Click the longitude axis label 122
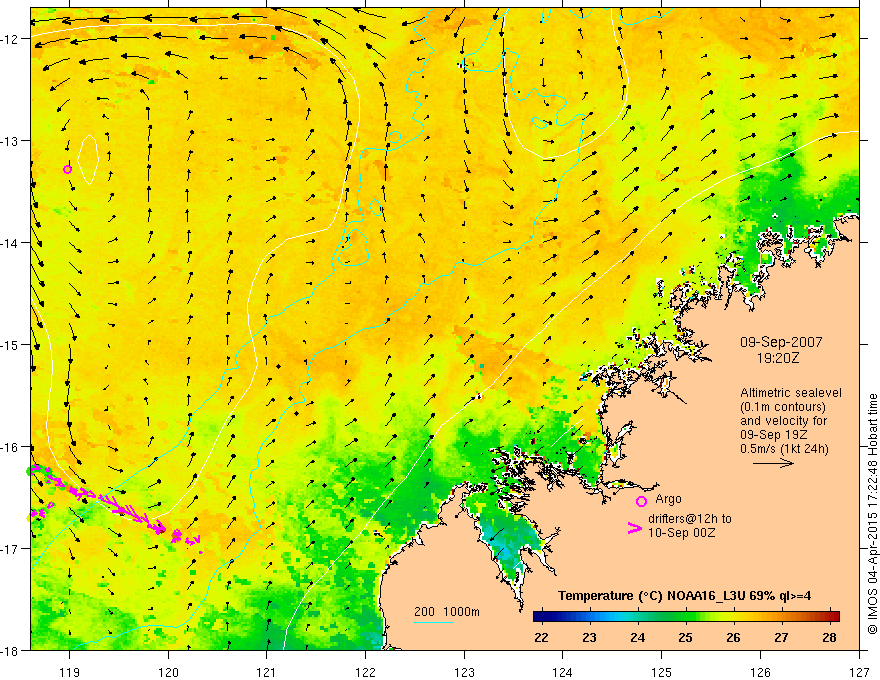 click(365, 672)
